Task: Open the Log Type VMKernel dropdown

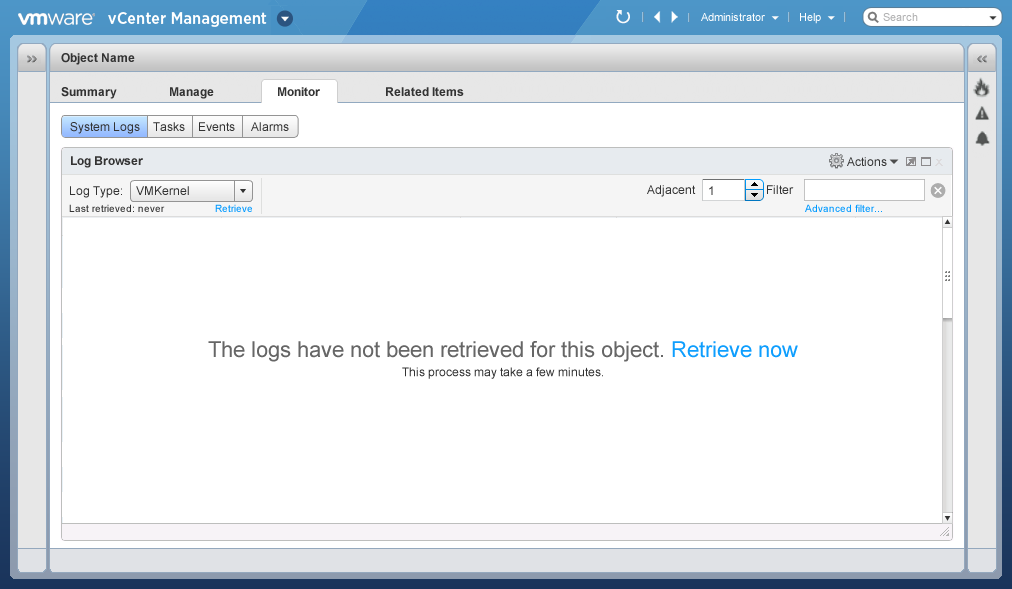Action: (x=242, y=191)
